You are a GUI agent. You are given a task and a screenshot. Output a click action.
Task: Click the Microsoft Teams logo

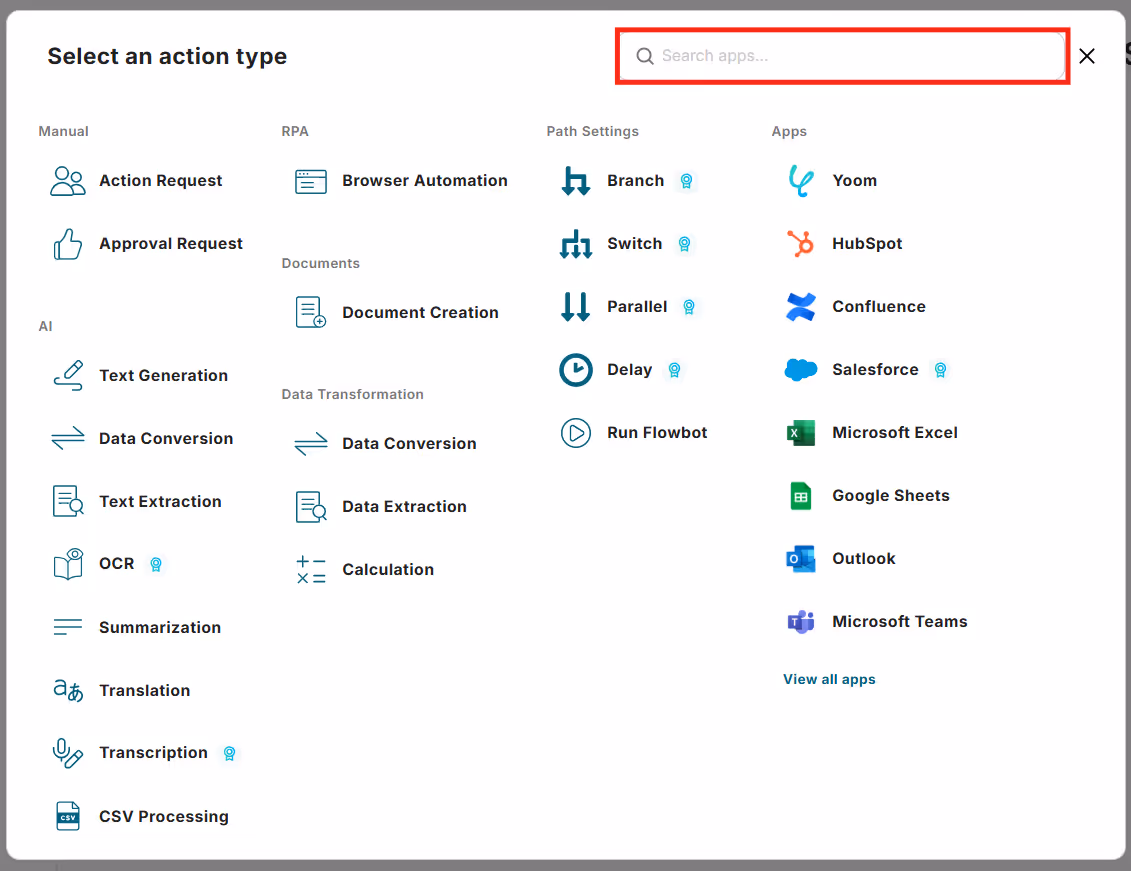(801, 622)
